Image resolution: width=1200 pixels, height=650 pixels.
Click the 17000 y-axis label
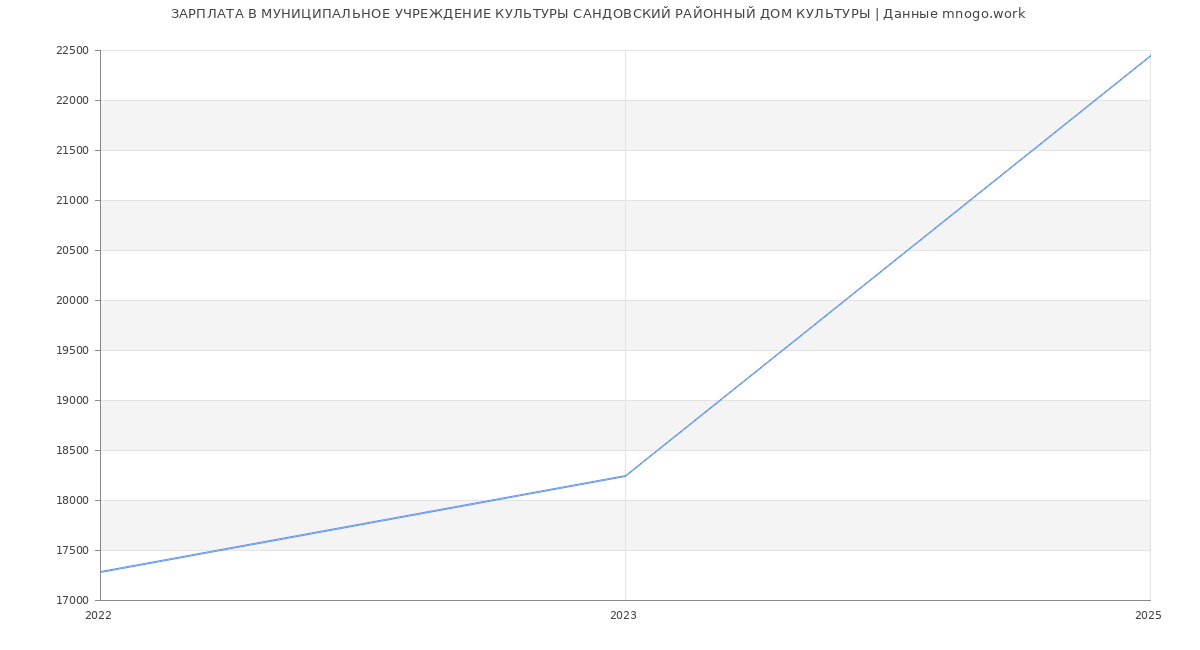coord(73,601)
